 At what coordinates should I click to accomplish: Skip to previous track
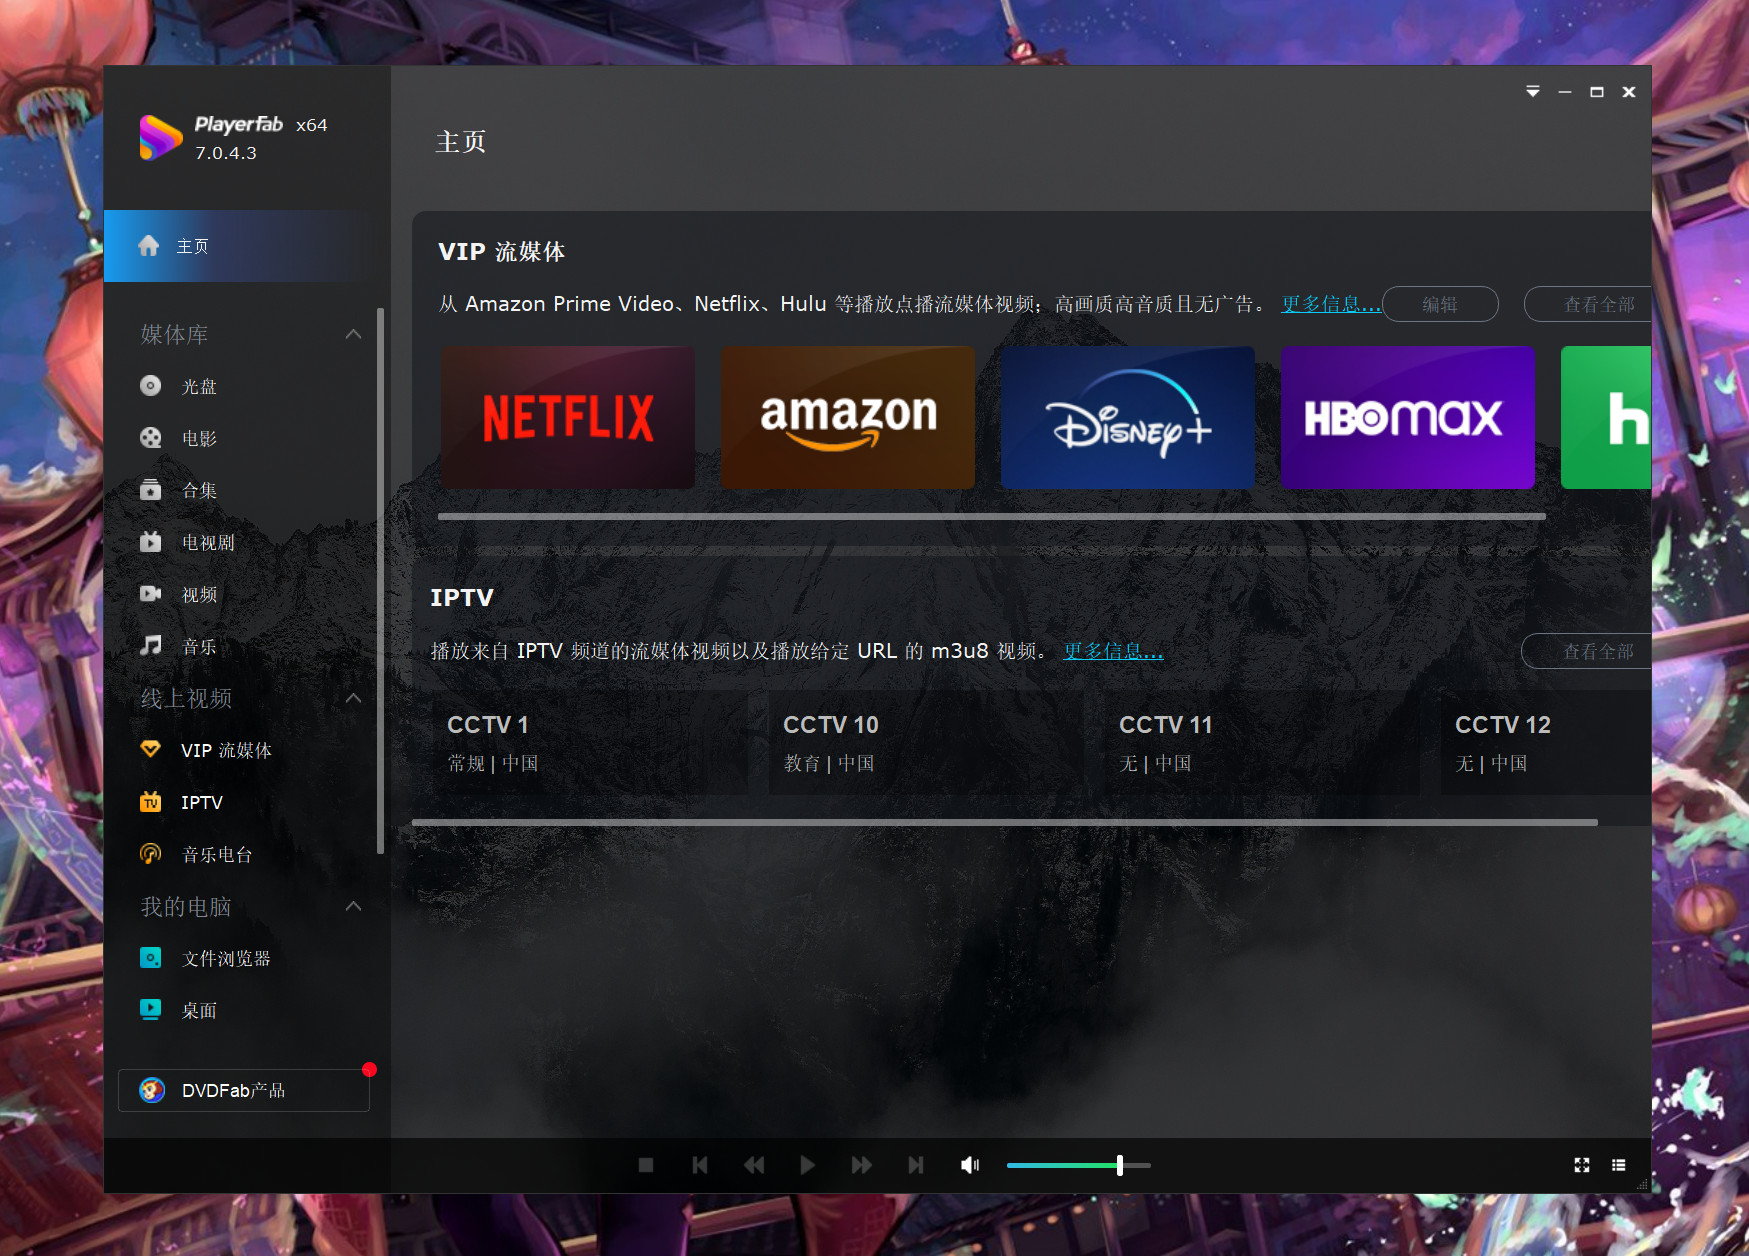pyautogui.click(x=700, y=1165)
